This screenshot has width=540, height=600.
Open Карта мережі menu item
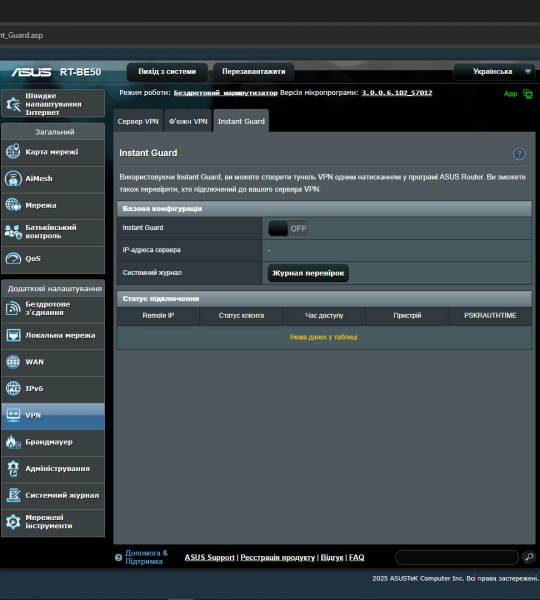[x=53, y=152]
